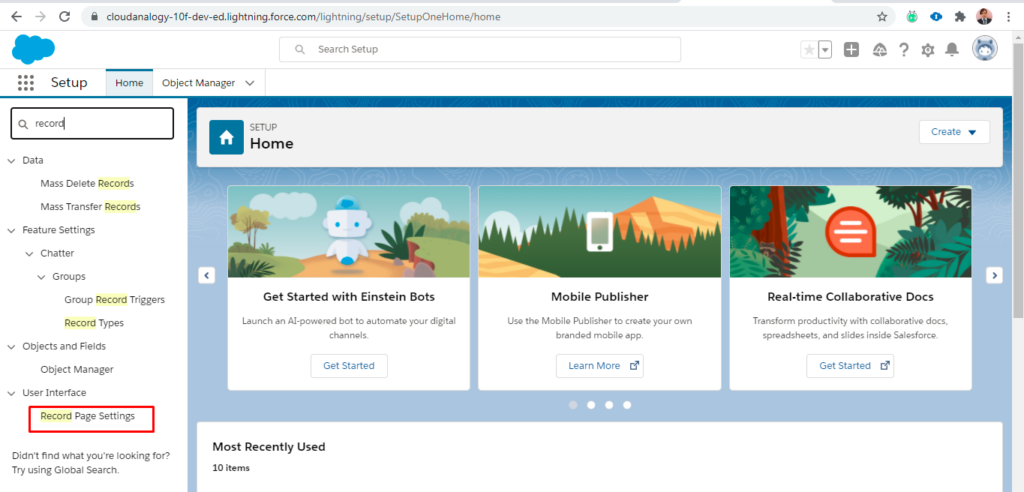Collapse the Data section
Image resolution: width=1024 pixels, height=492 pixels.
pyautogui.click(x=10, y=161)
